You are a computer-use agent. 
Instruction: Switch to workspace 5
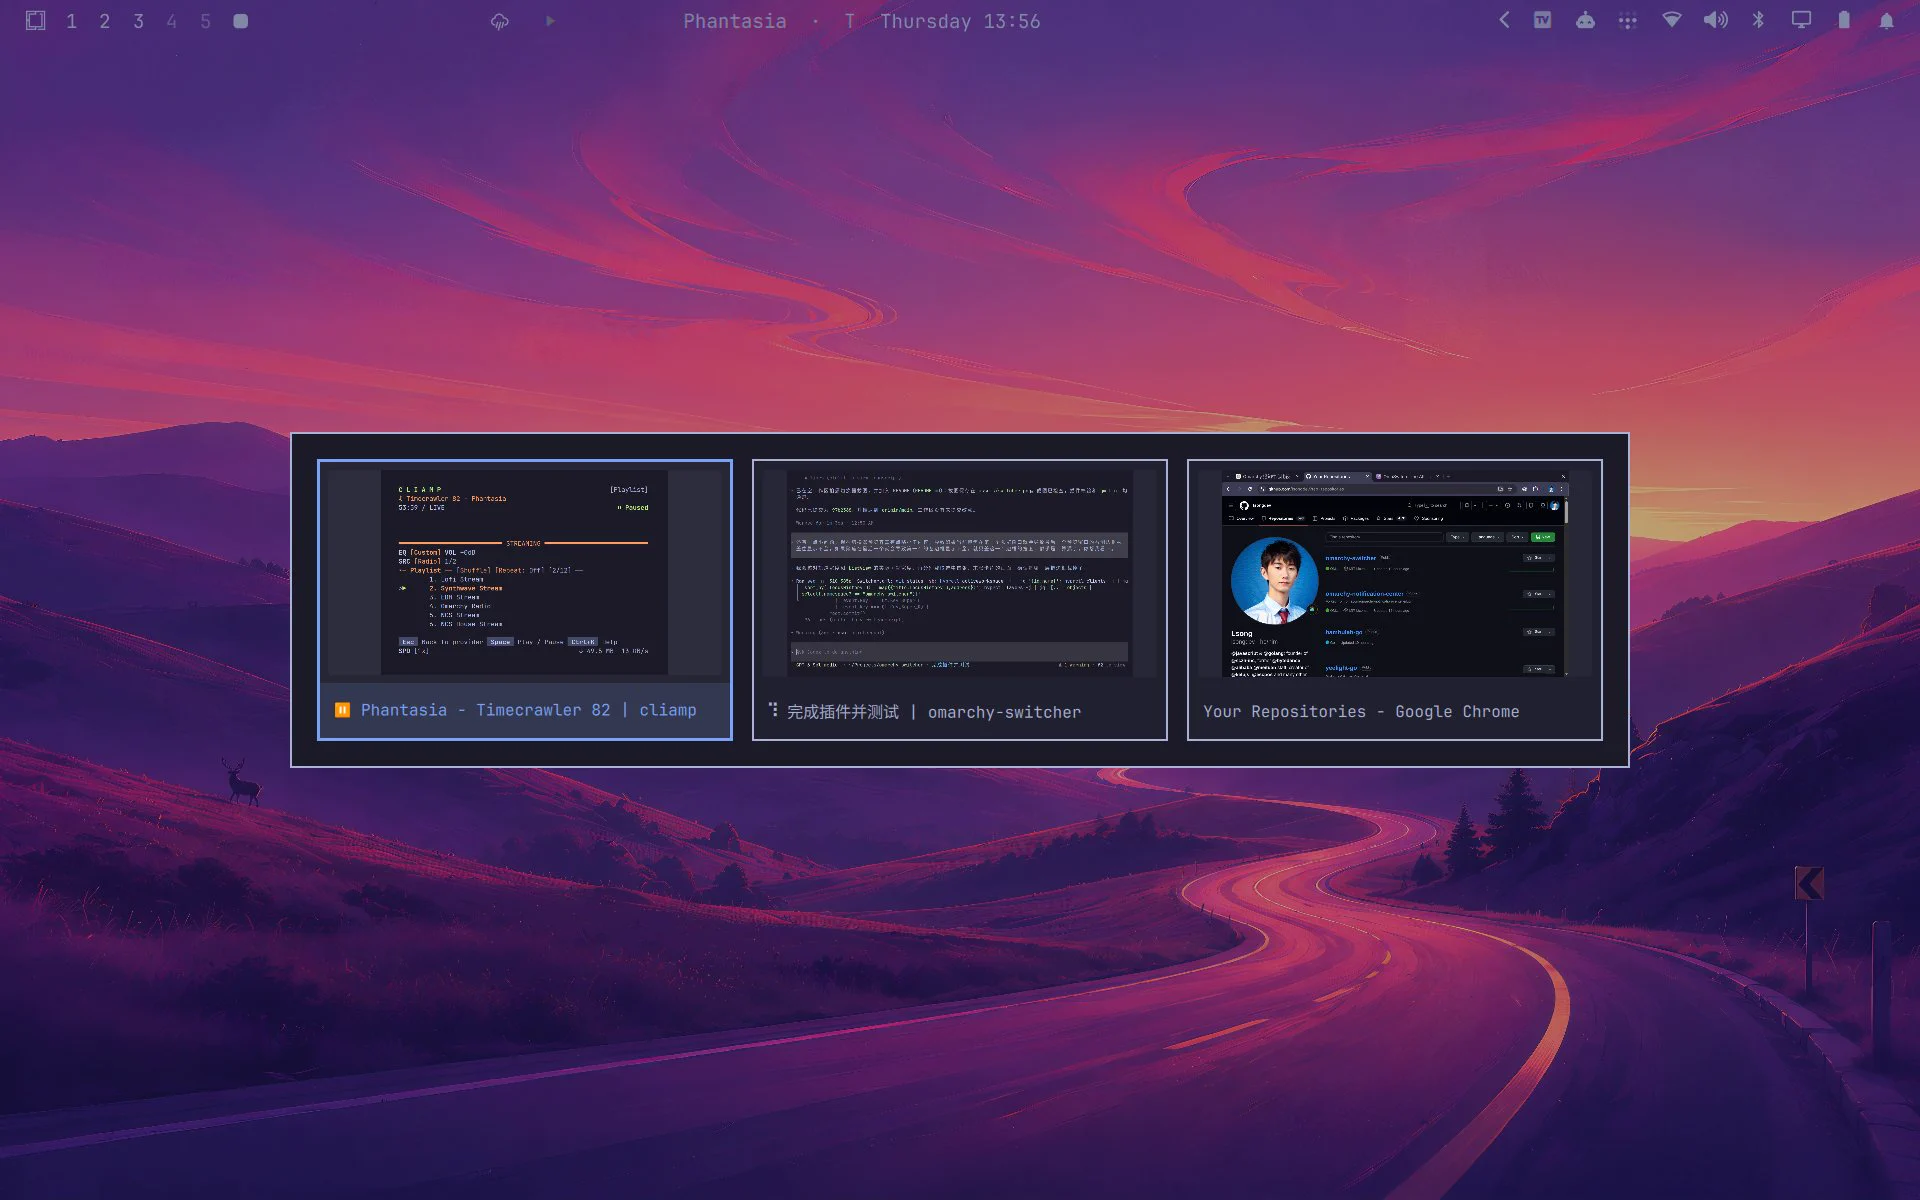click(x=205, y=21)
